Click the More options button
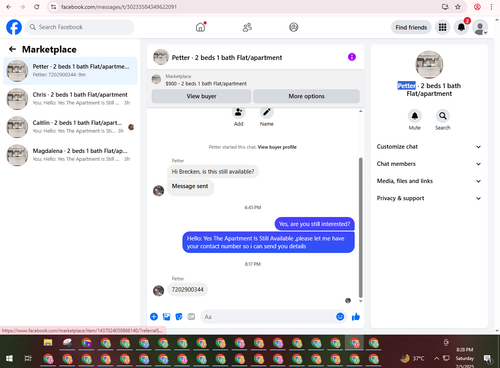The image size is (500, 368). [306, 96]
